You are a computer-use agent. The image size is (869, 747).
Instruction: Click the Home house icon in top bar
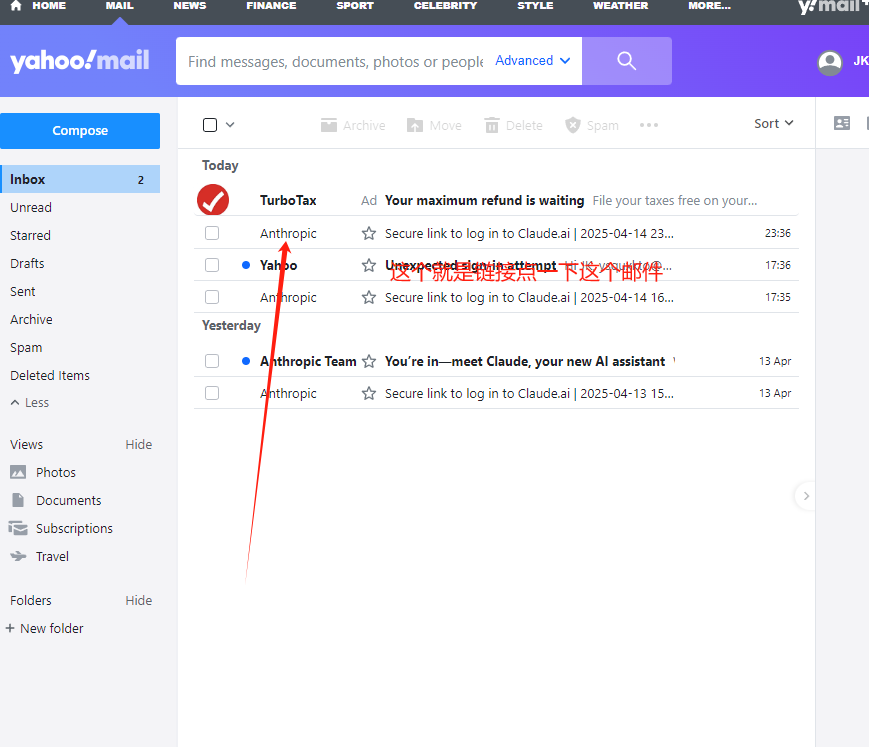(16, 6)
